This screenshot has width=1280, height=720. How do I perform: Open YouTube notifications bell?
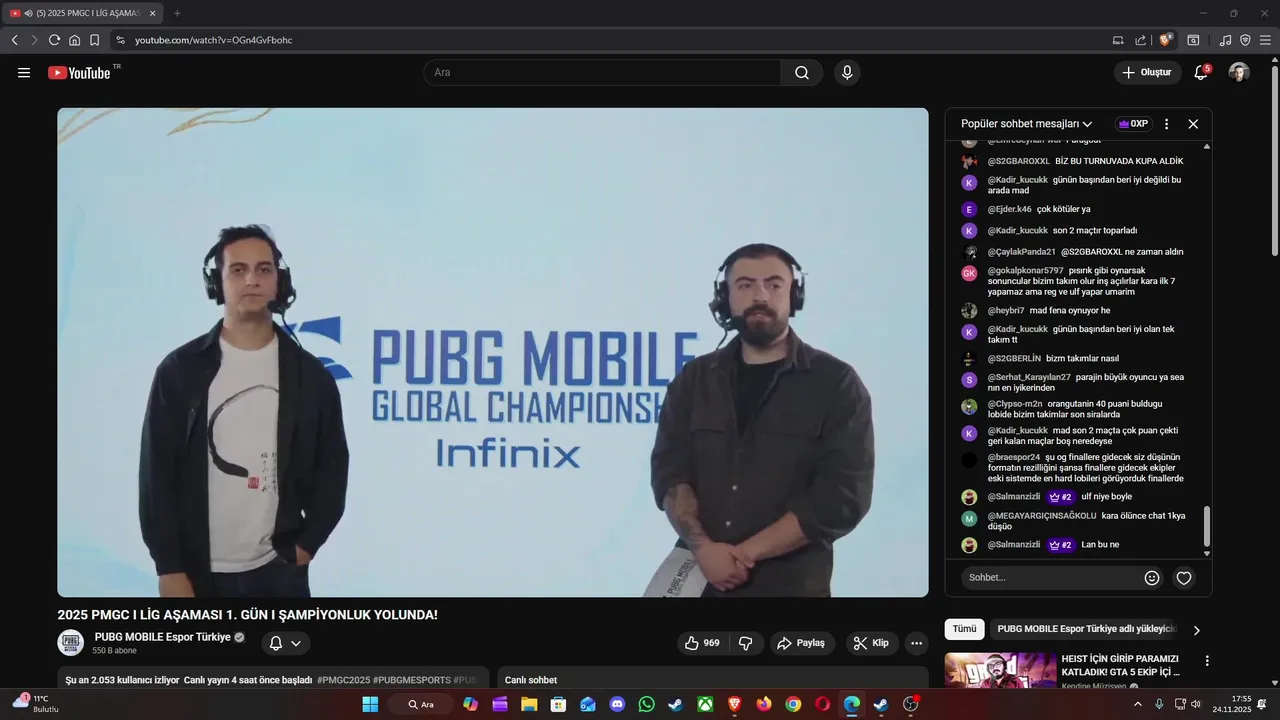1201,72
